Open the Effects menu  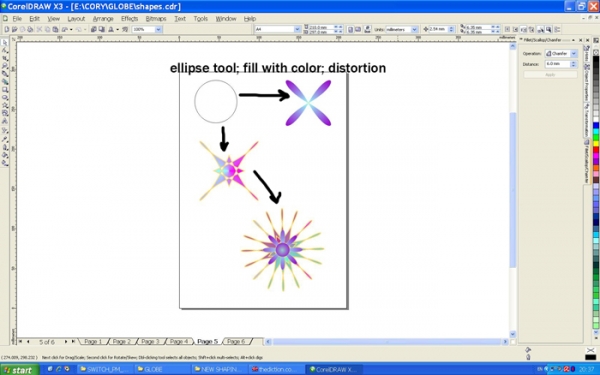tap(129, 18)
